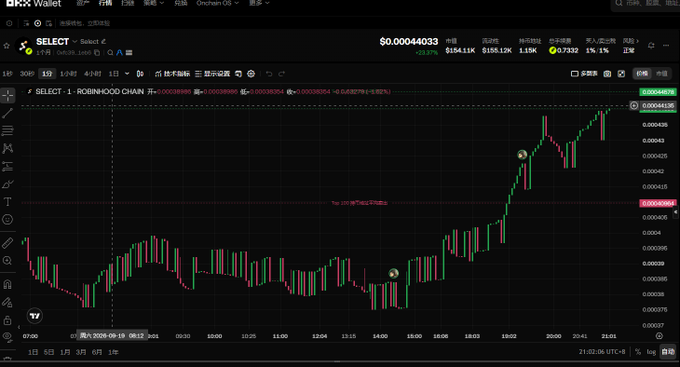The width and height of the screenshot is (680, 367).
Task: Select the Text annotation tool
Action: (7, 202)
